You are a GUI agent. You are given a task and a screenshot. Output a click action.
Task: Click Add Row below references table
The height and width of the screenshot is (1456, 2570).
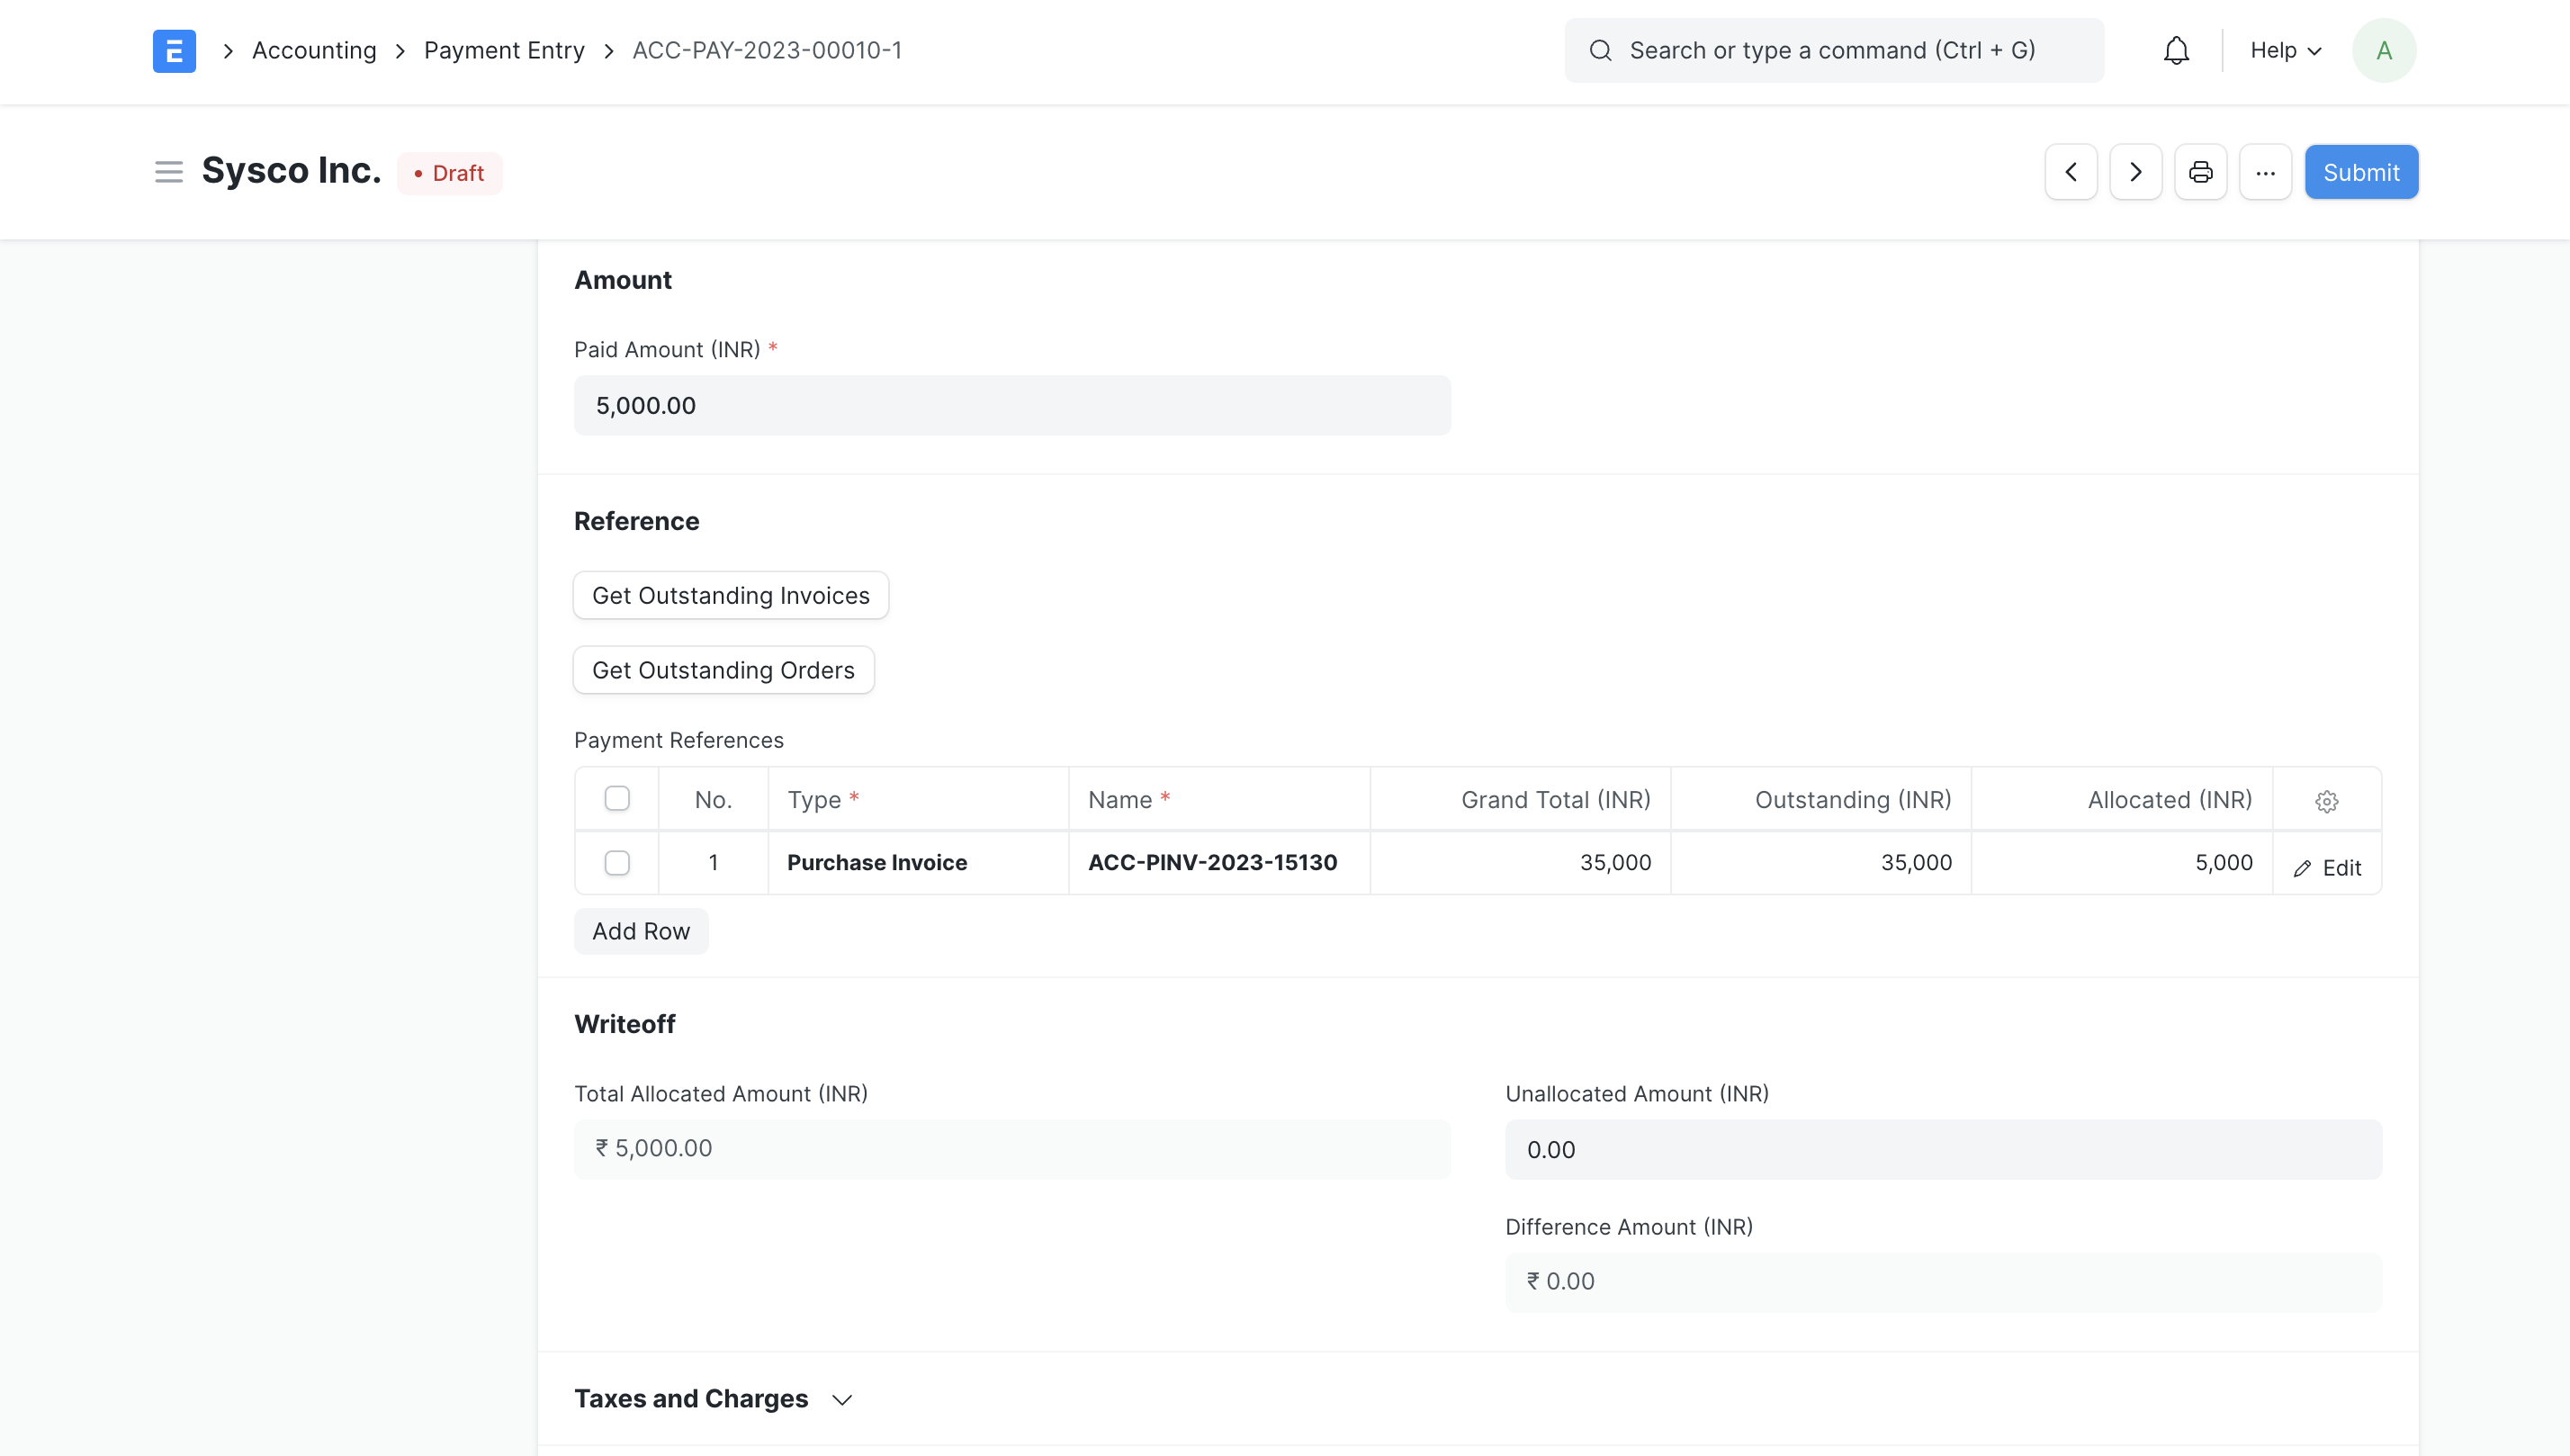(x=641, y=931)
